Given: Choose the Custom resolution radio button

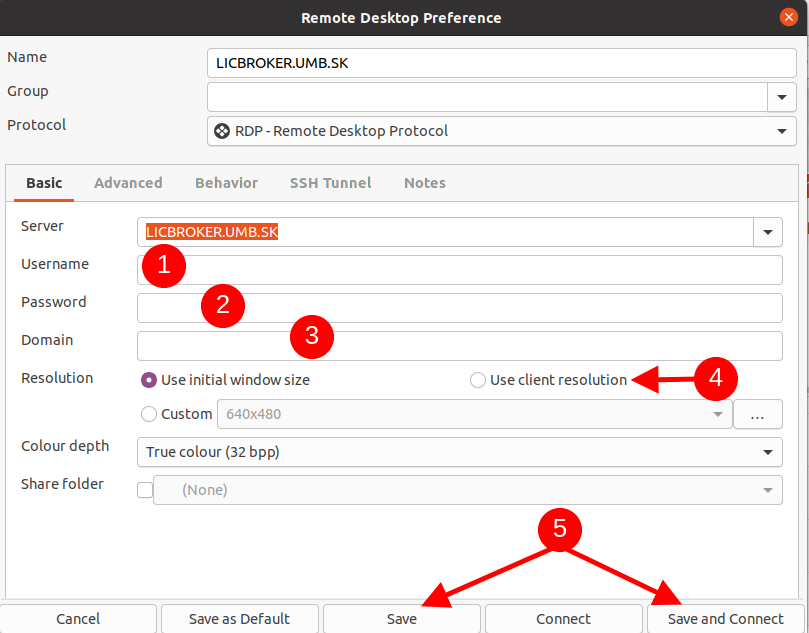Looking at the screenshot, I should pos(149,414).
